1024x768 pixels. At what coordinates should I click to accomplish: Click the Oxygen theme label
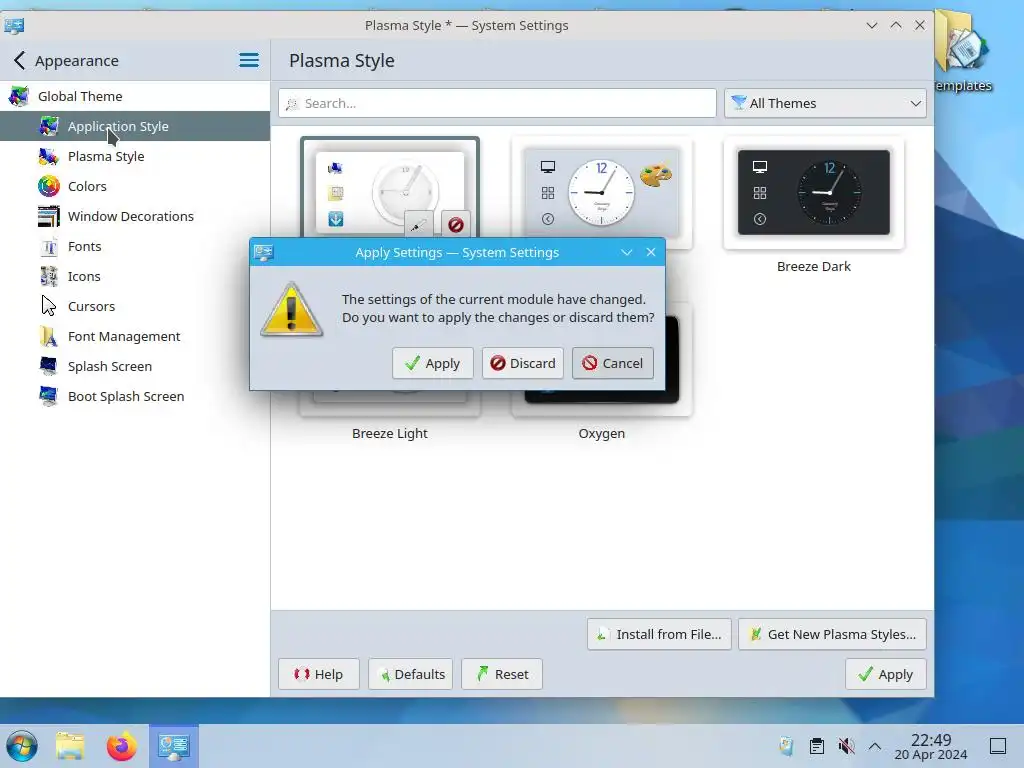601,434
